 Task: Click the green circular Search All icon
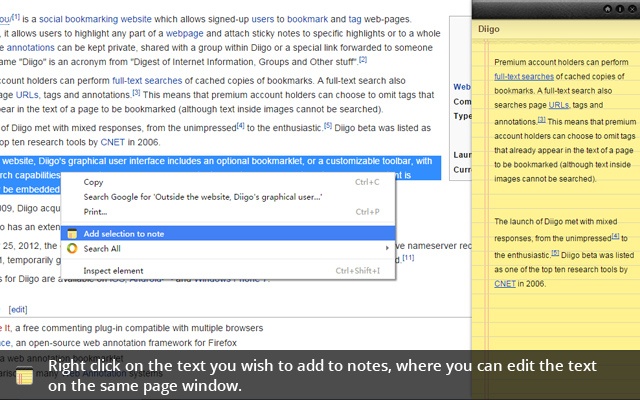(72, 248)
